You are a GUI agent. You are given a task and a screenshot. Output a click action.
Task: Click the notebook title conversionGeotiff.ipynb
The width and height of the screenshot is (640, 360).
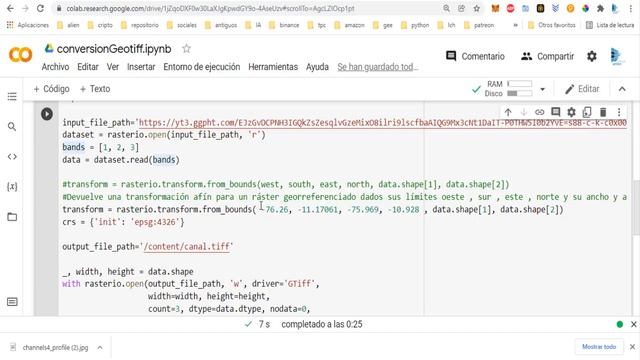coord(114,49)
